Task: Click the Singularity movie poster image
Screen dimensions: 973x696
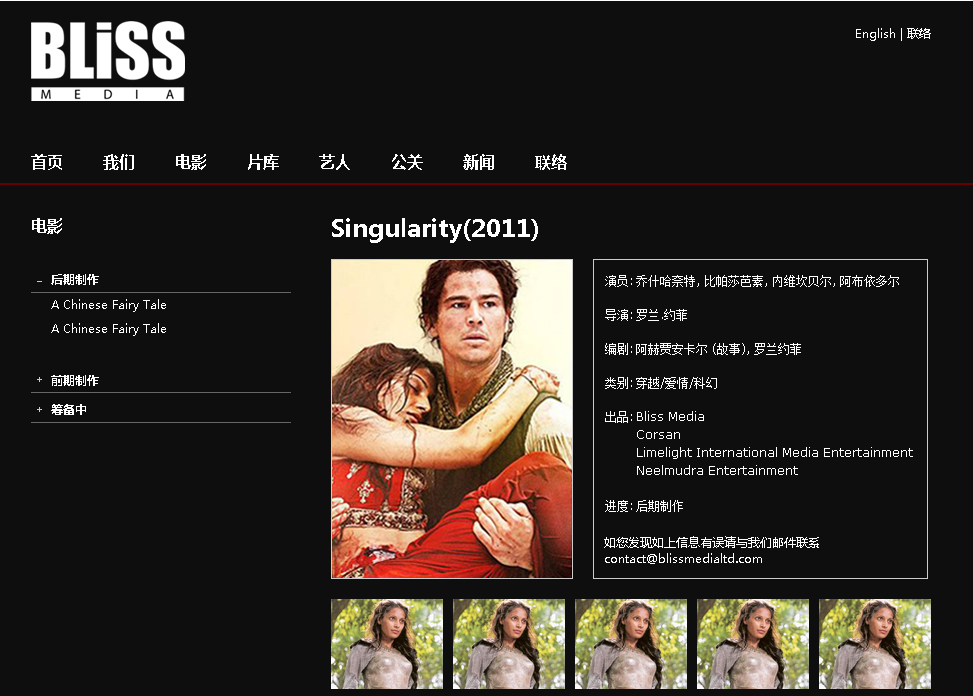Action: tap(452, 419)
